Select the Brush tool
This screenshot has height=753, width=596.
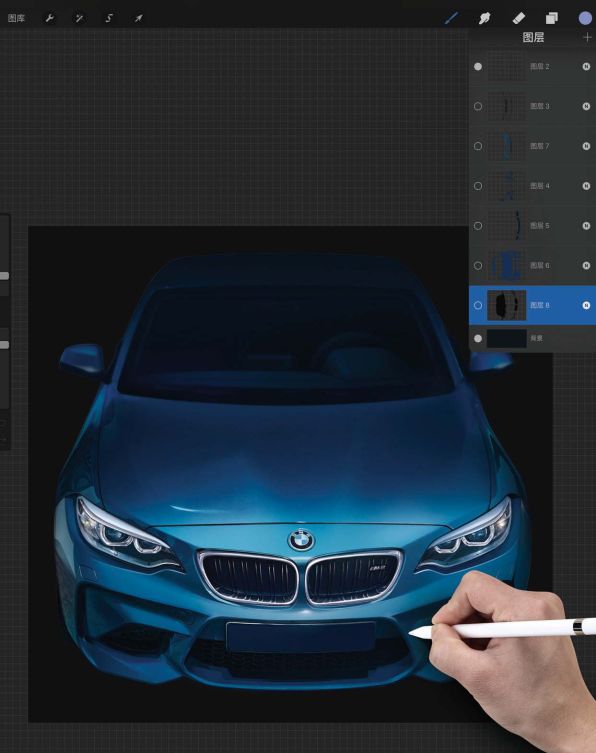(x=451, y=18)
